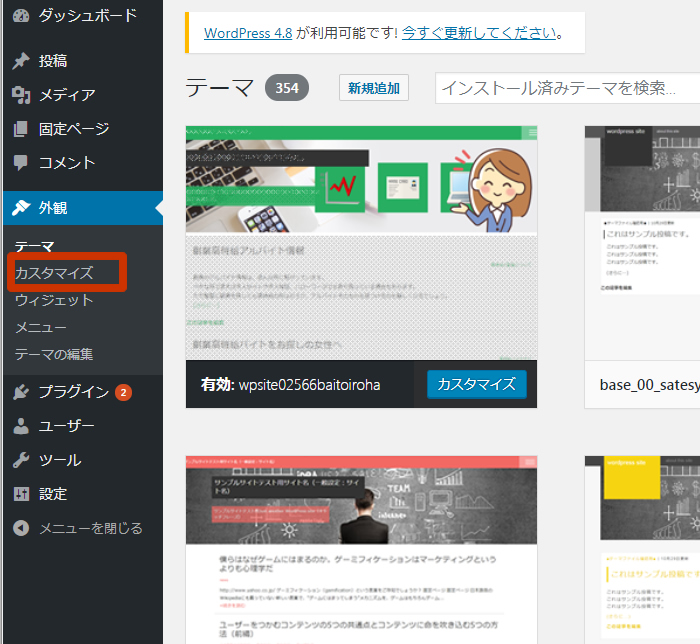This screenshot has height=644, width=700.
Task: Click the media icon beside メディア
Action: [x=21, y=95]
